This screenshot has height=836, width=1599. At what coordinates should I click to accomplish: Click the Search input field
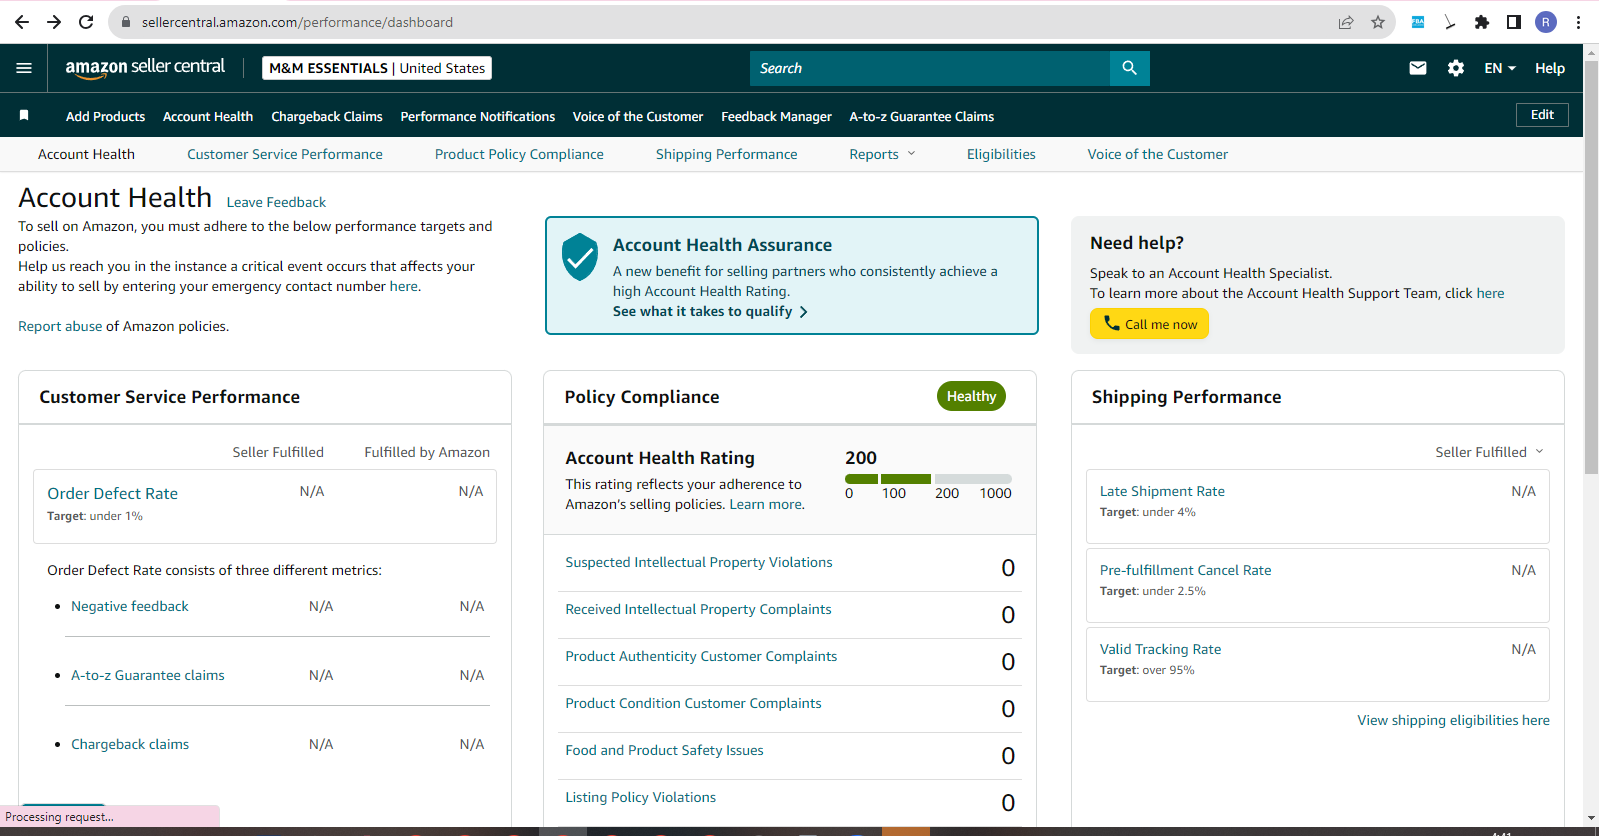point(930,68)
